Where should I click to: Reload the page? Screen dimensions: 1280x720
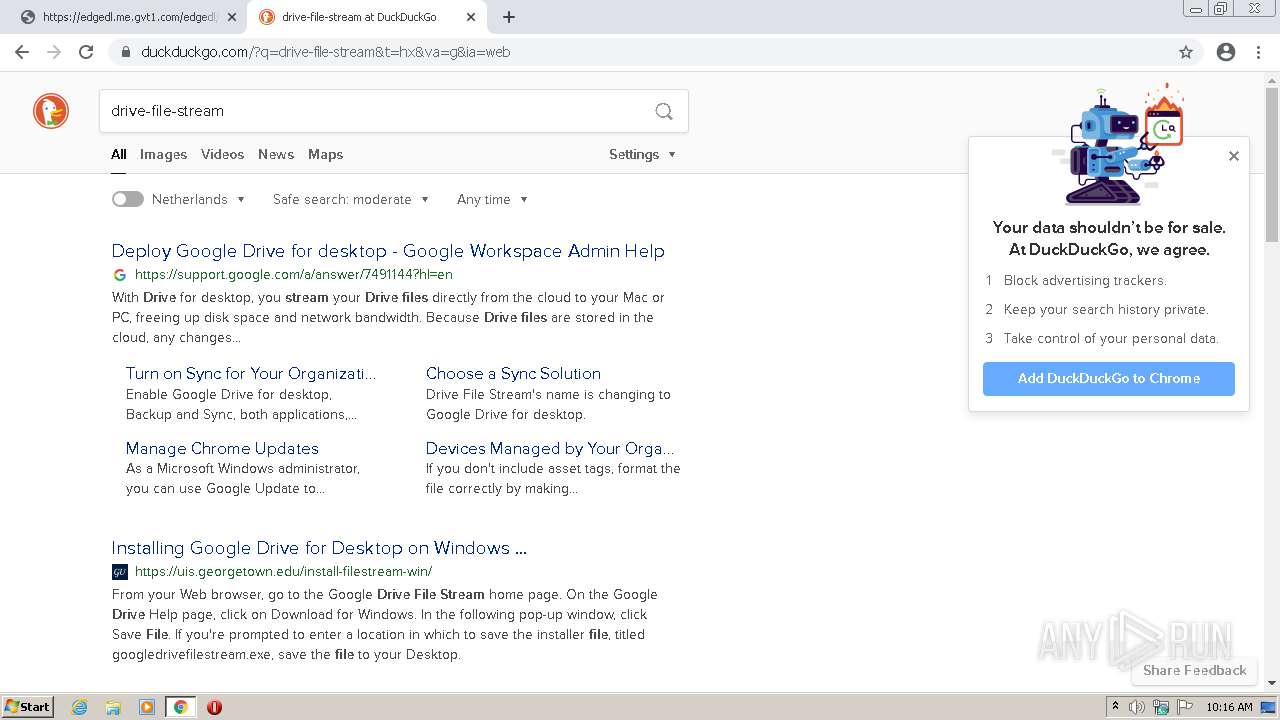[86, 52]
